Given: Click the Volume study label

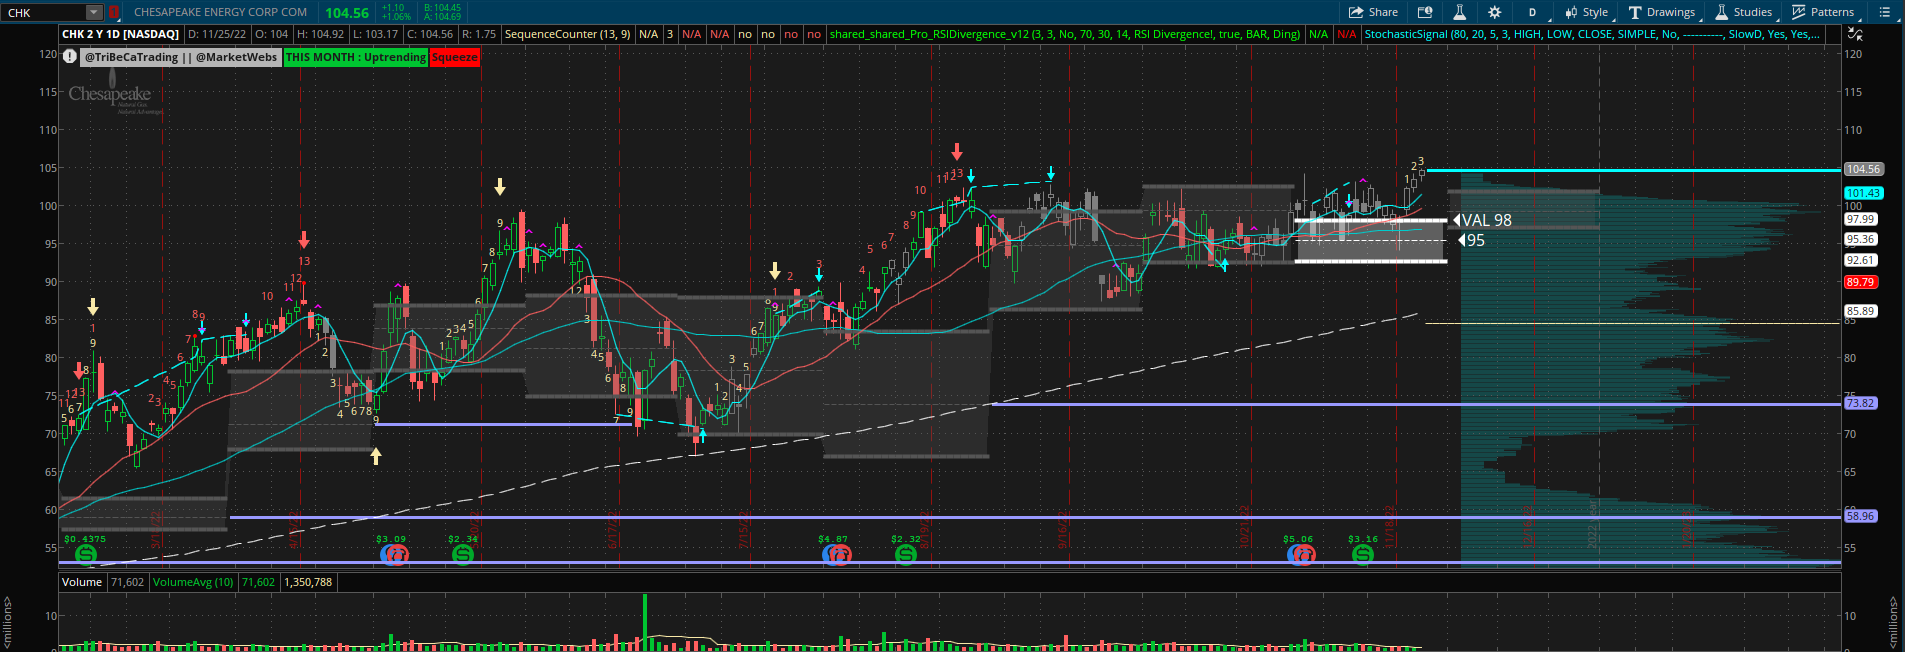Looking at the screenshot, I should tap(82, 582).
